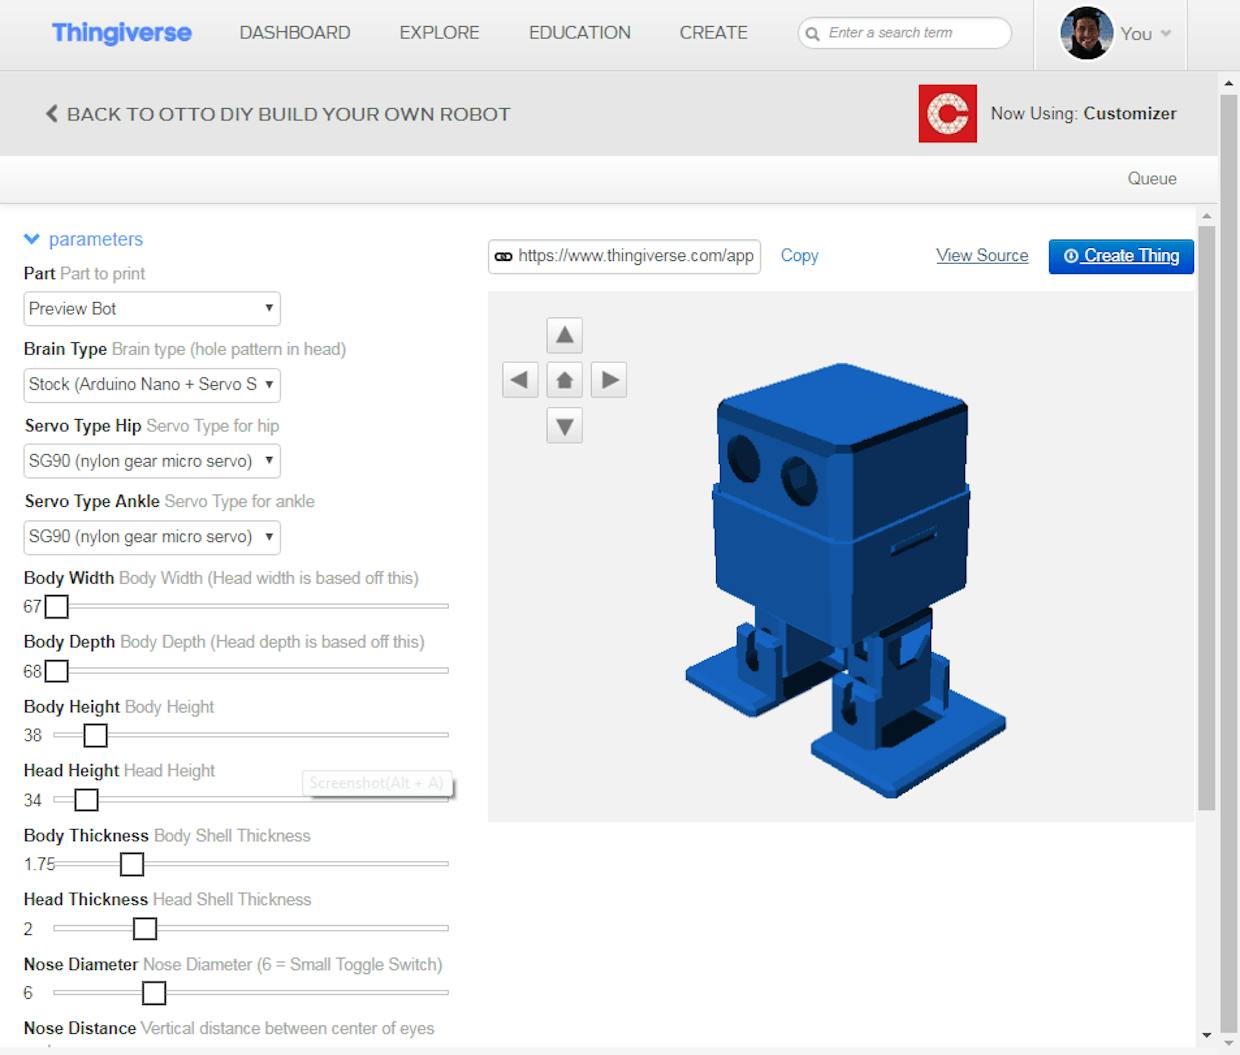Click the Create Thing button
This screenshot has height=1055, width=1240.
1121,256
